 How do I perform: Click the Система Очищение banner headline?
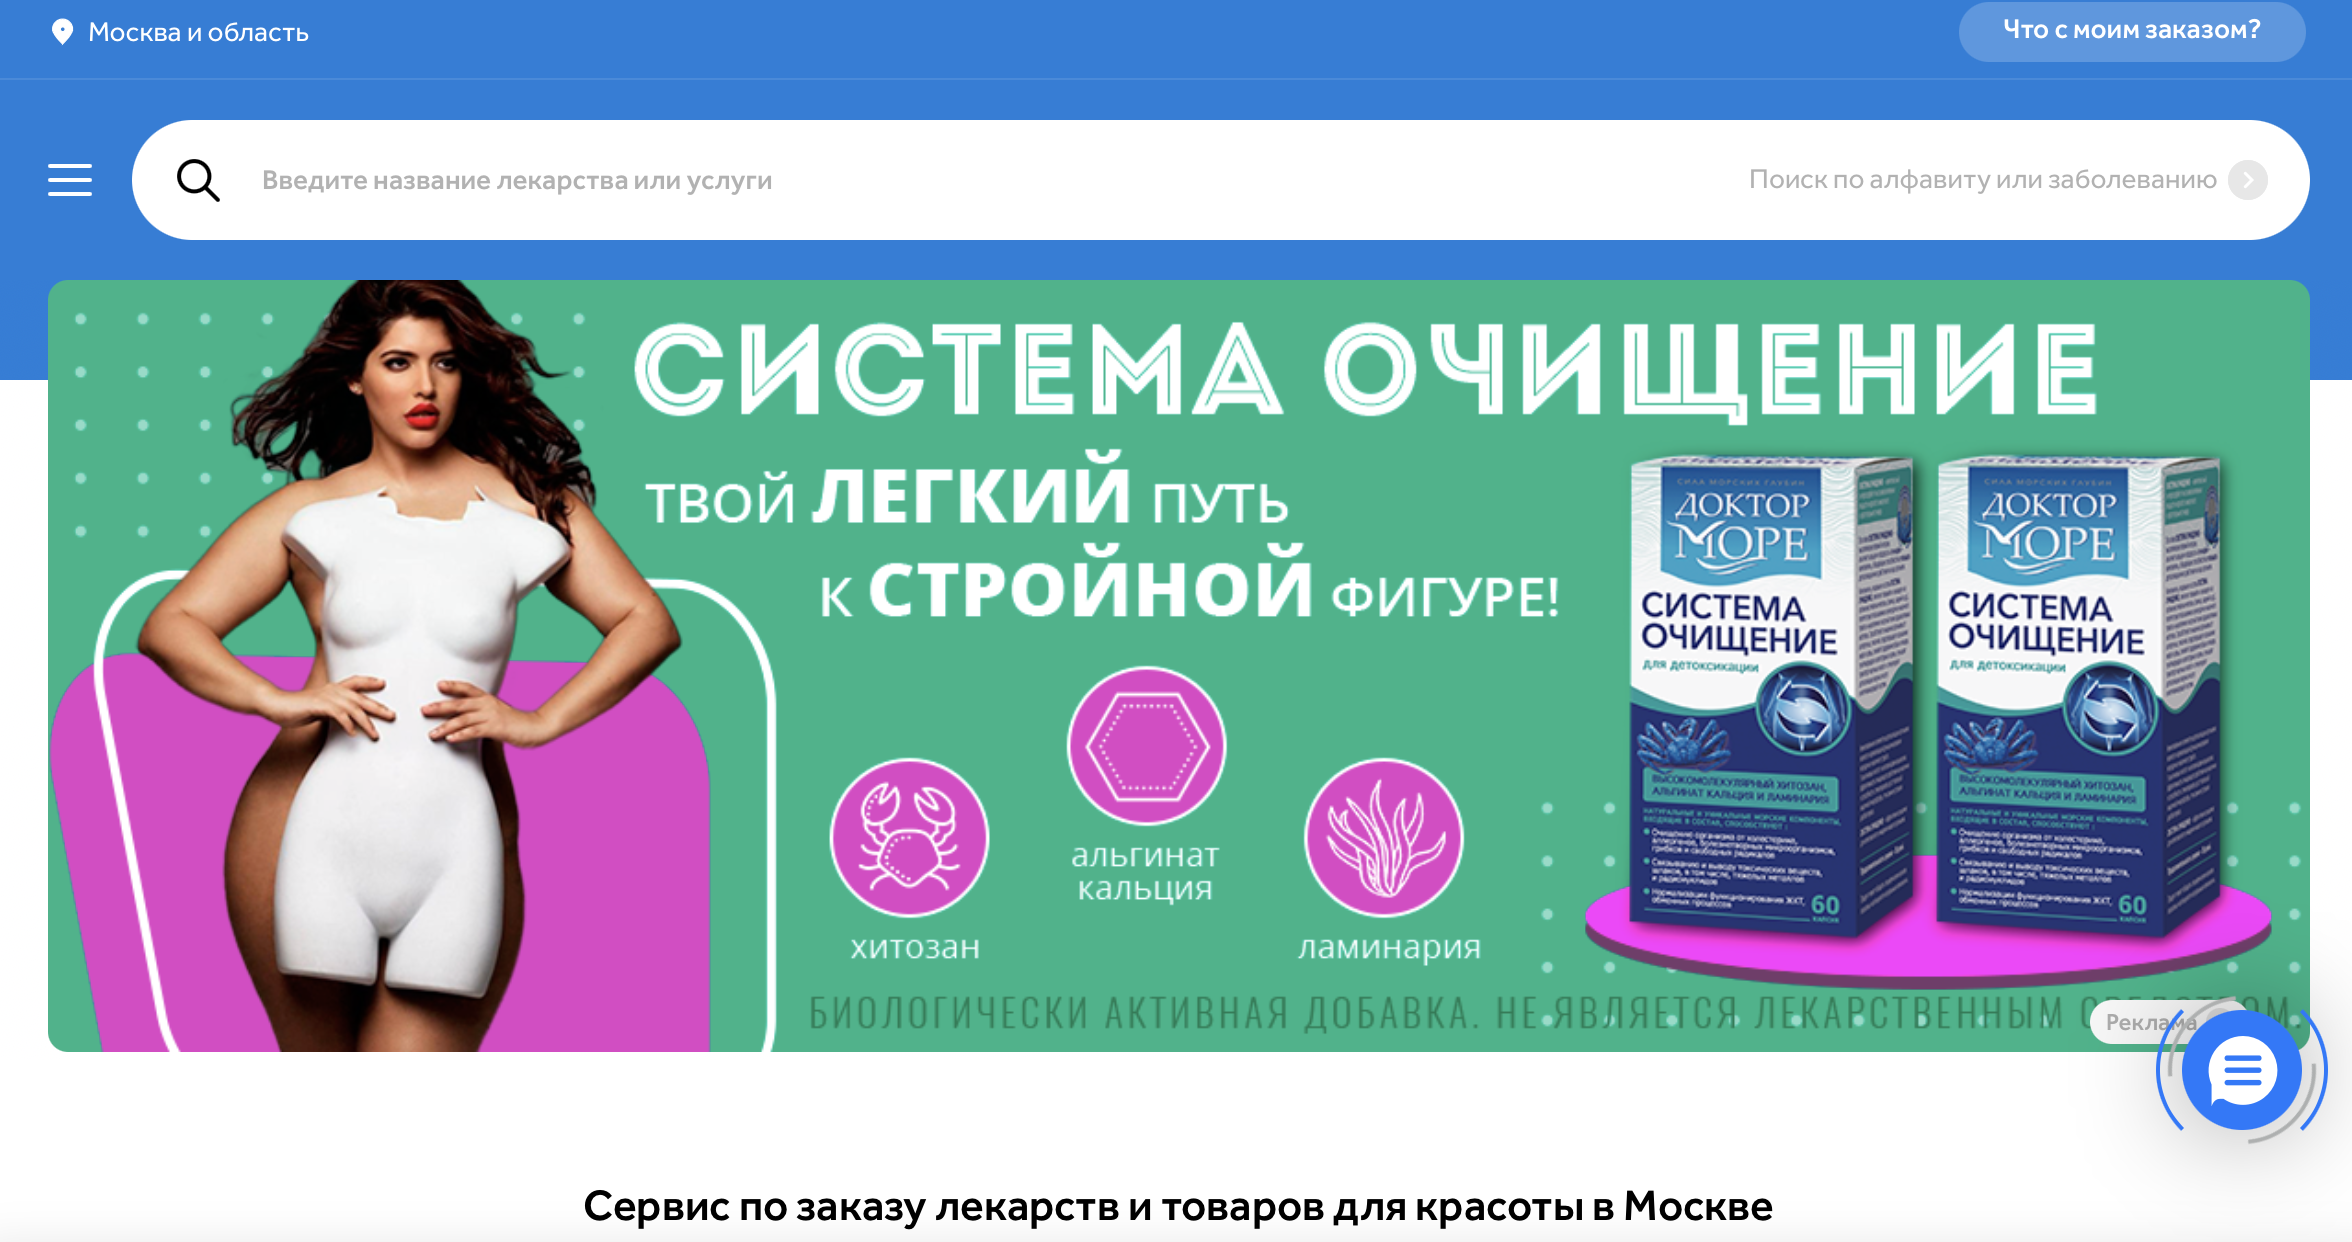pos(1366,369)
